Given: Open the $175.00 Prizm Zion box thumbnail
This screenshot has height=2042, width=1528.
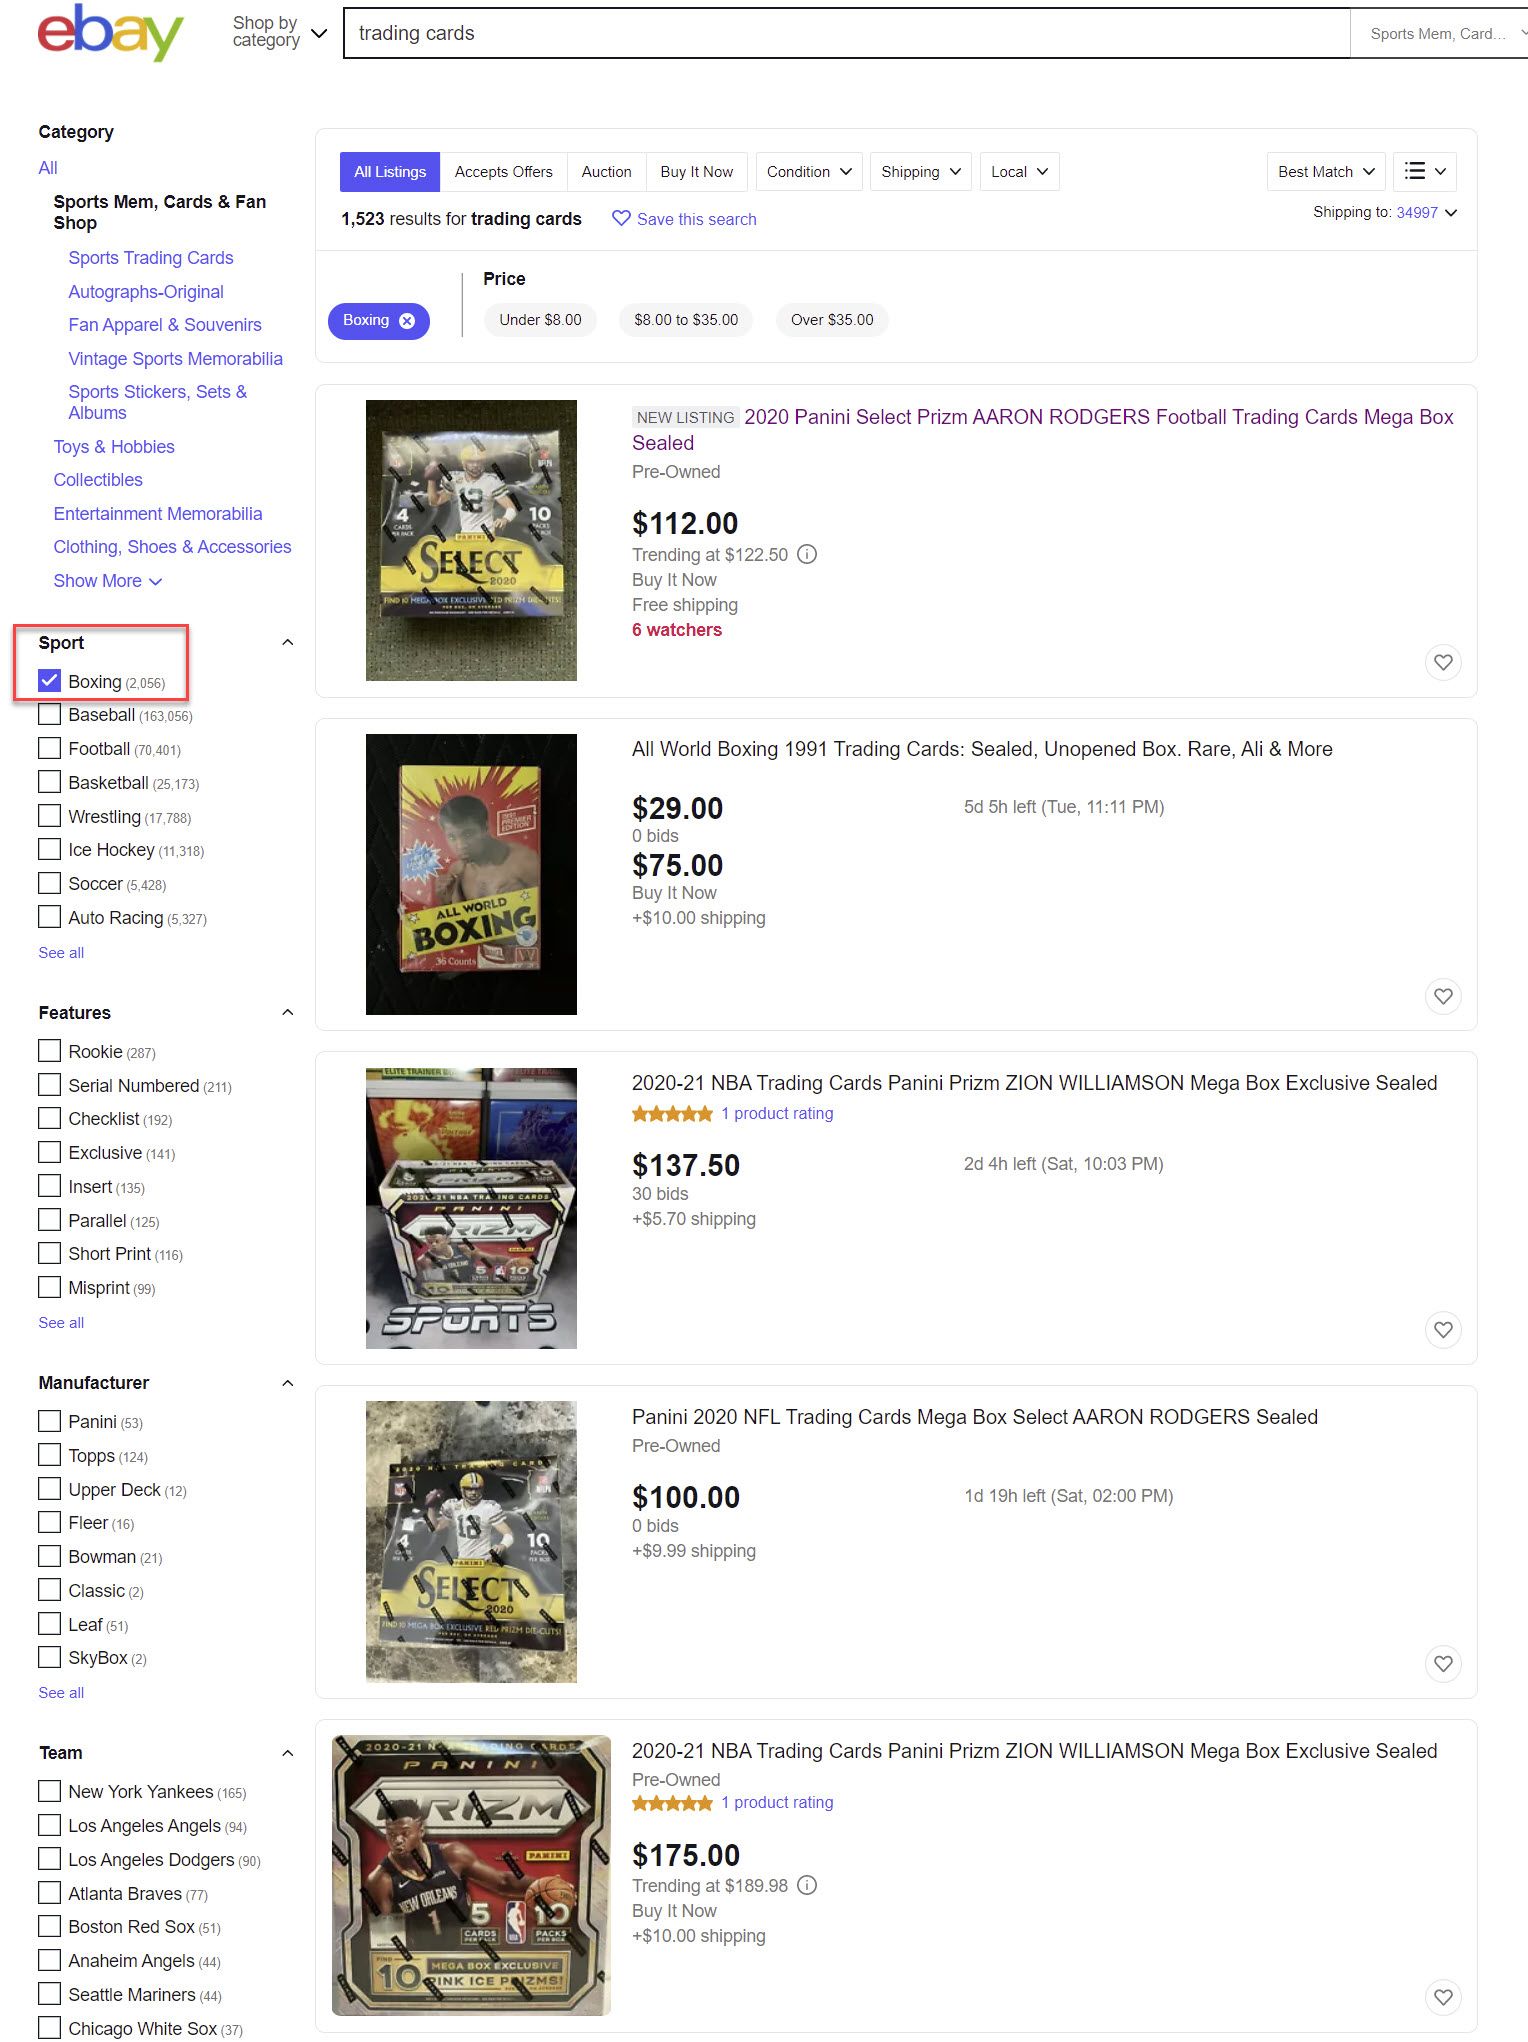Looking at the screenshot, I should [471, 1875].
